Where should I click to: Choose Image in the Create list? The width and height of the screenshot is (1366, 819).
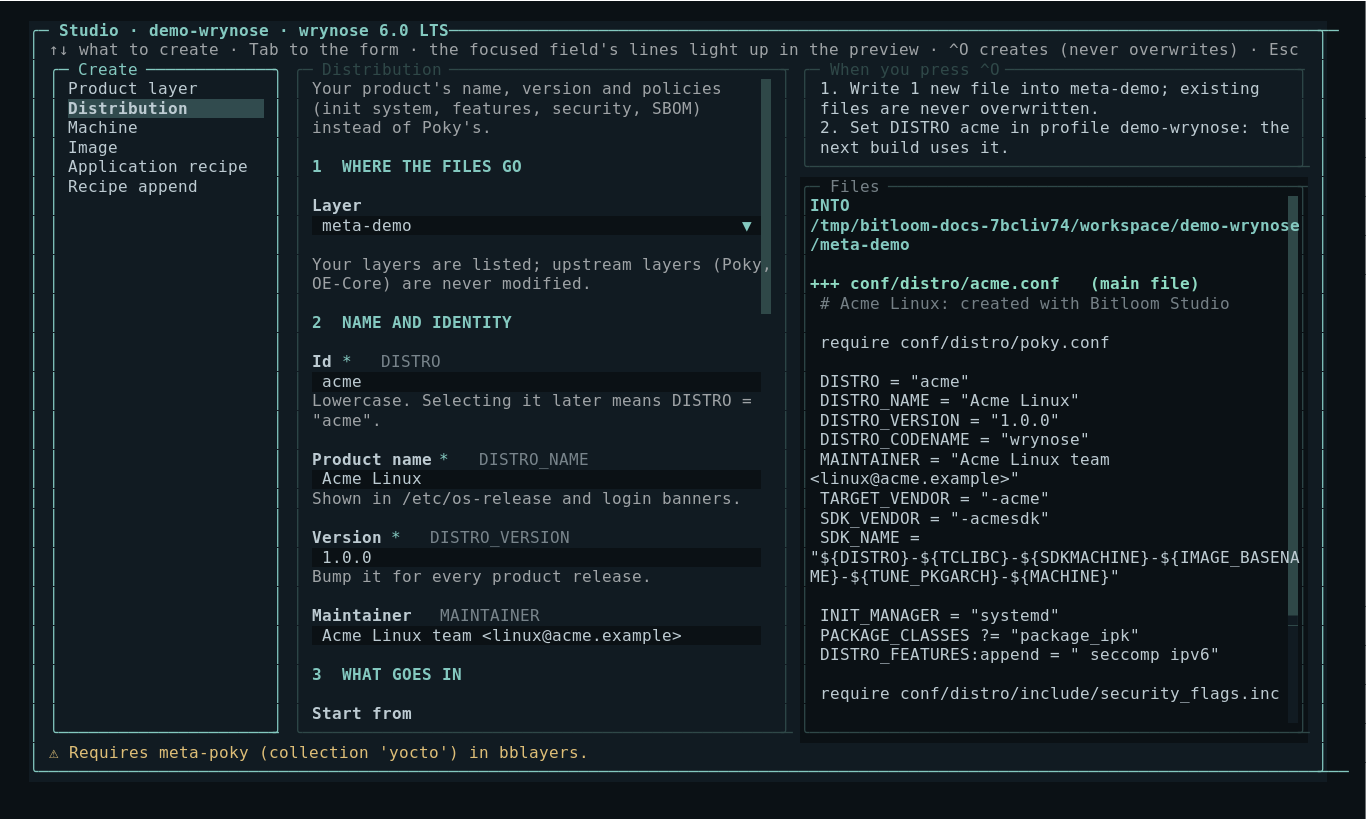point(165,147)
